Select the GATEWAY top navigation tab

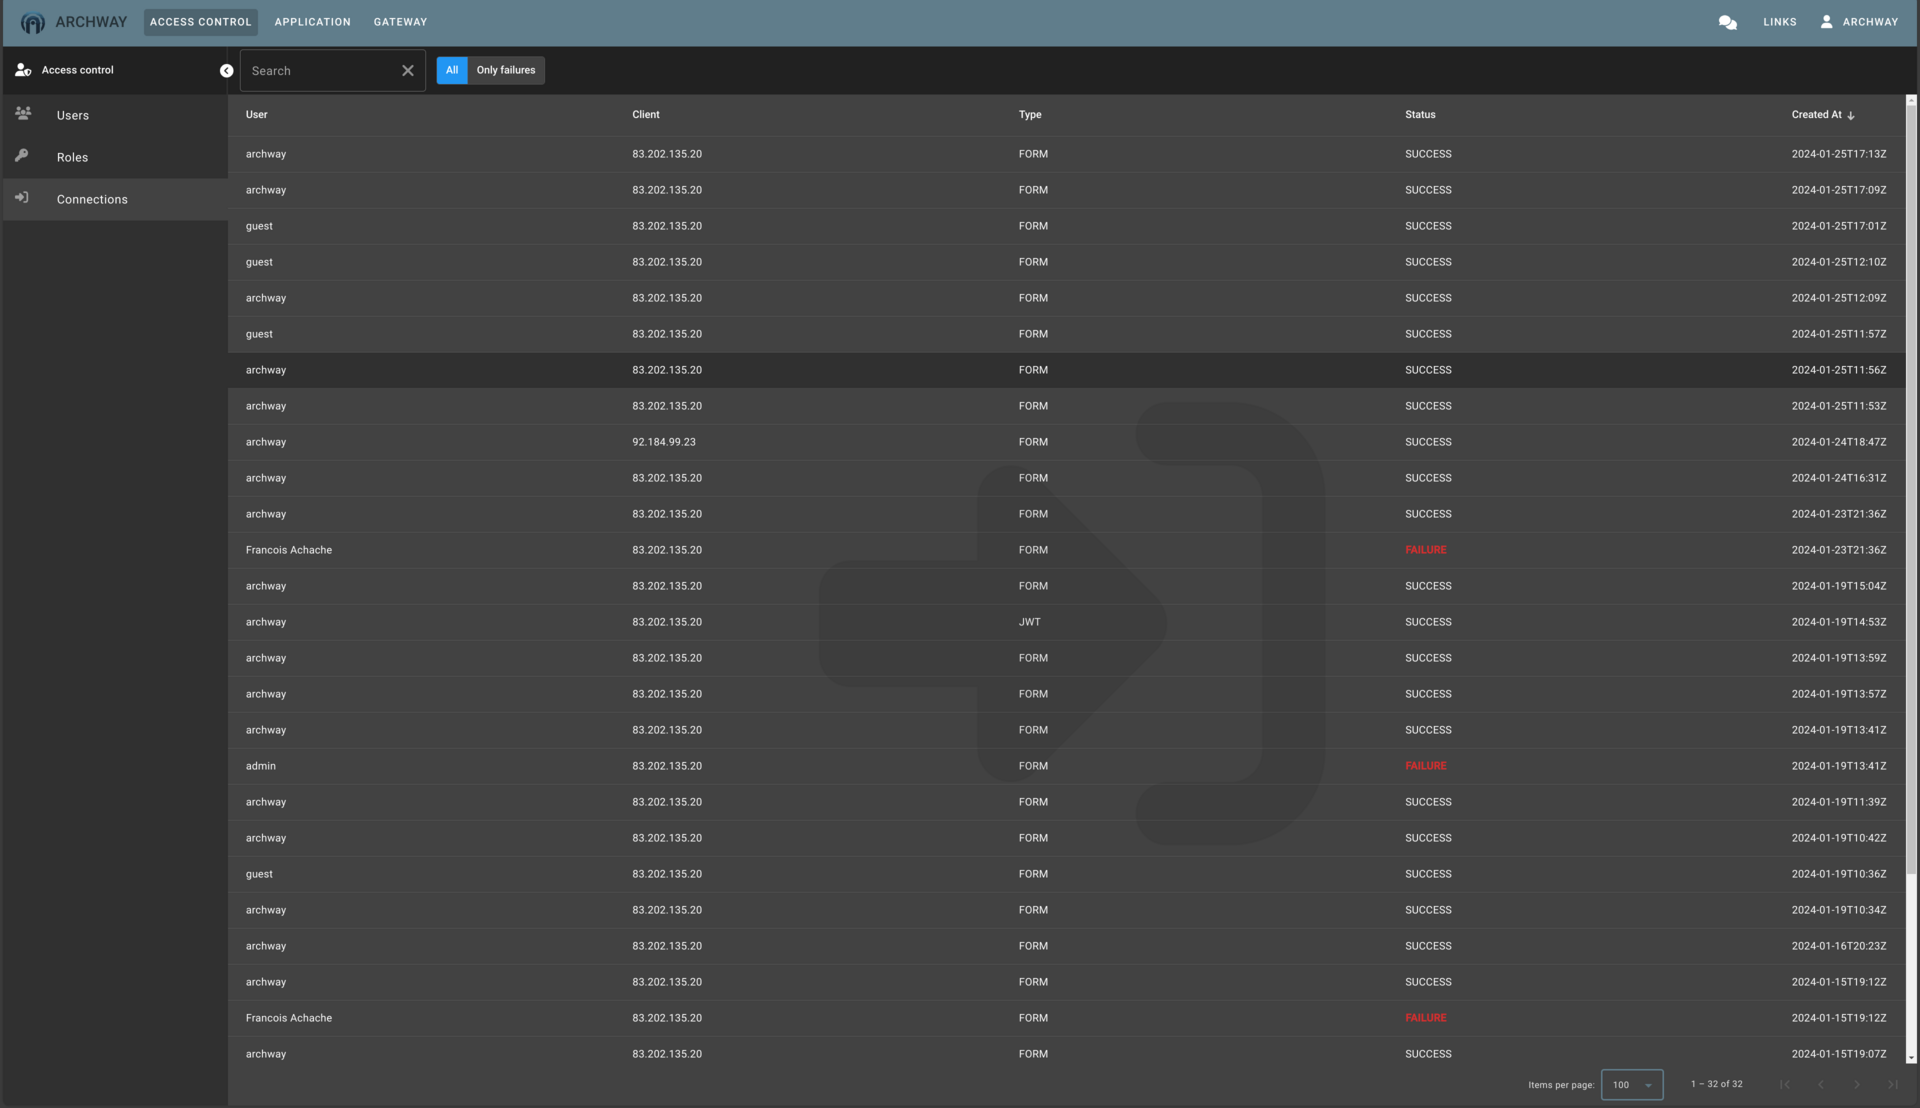tap(400, 22)
